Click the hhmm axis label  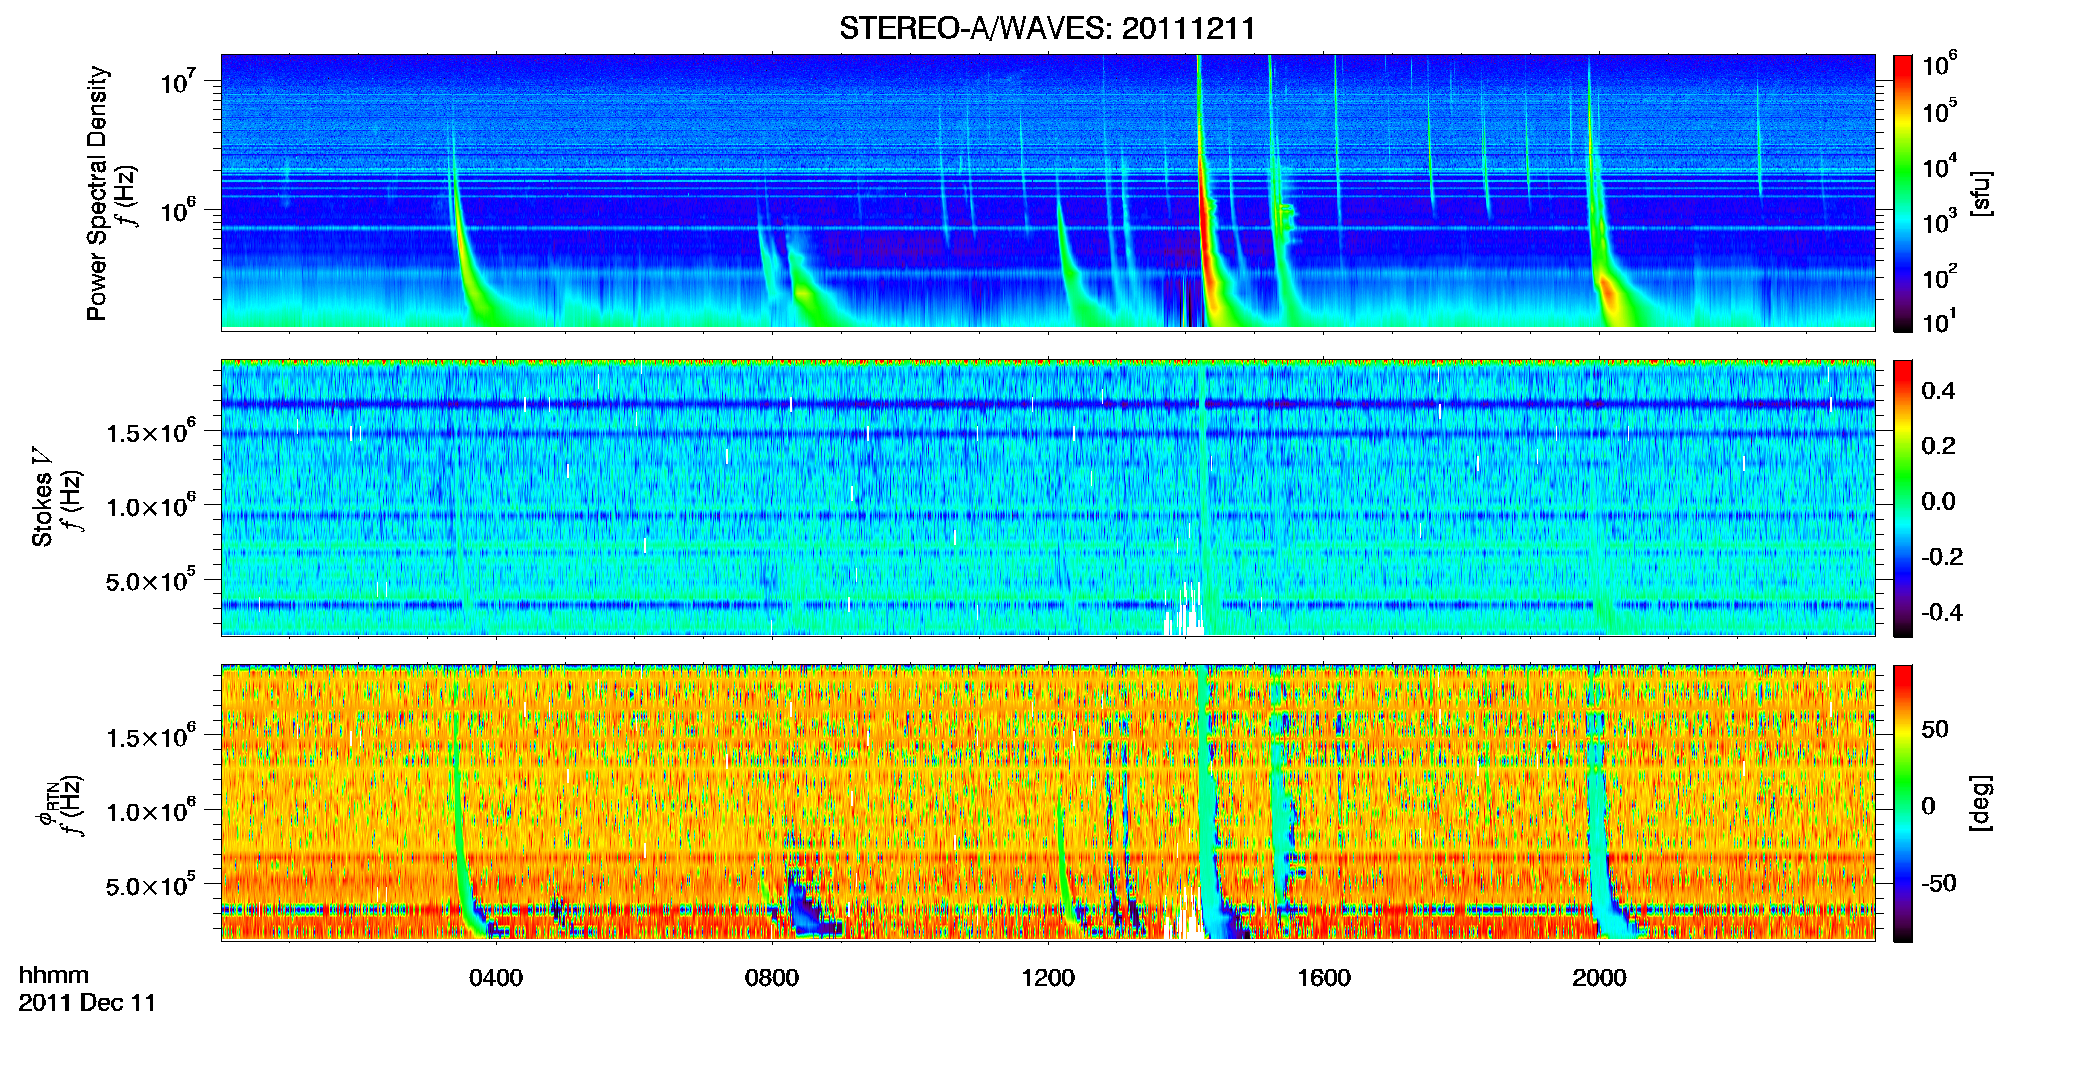pyautogui.click(x=54, y=975)
